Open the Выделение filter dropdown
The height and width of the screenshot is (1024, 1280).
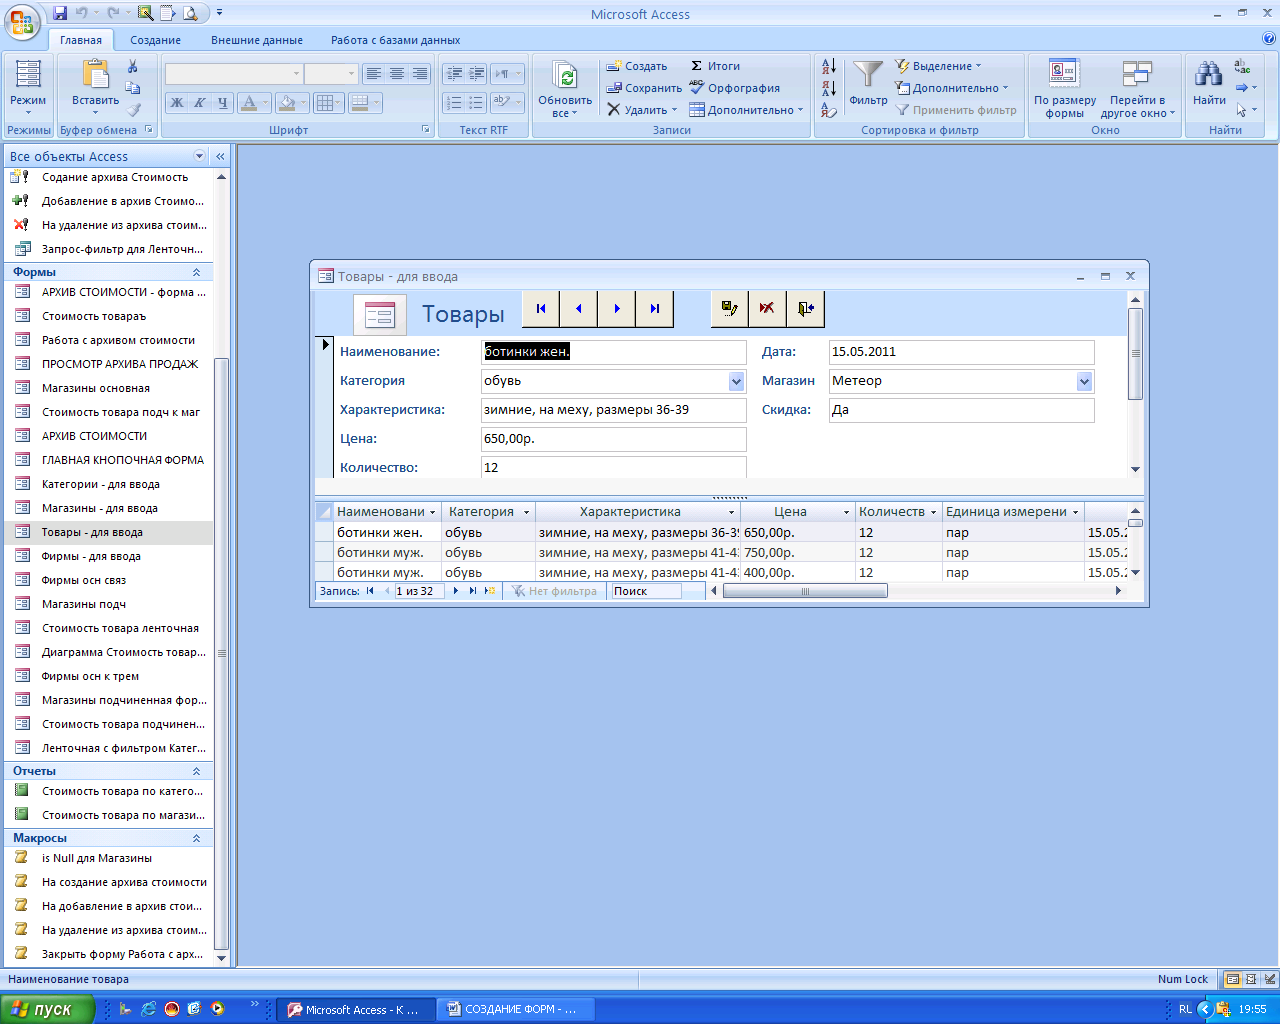tap(939, 66)
